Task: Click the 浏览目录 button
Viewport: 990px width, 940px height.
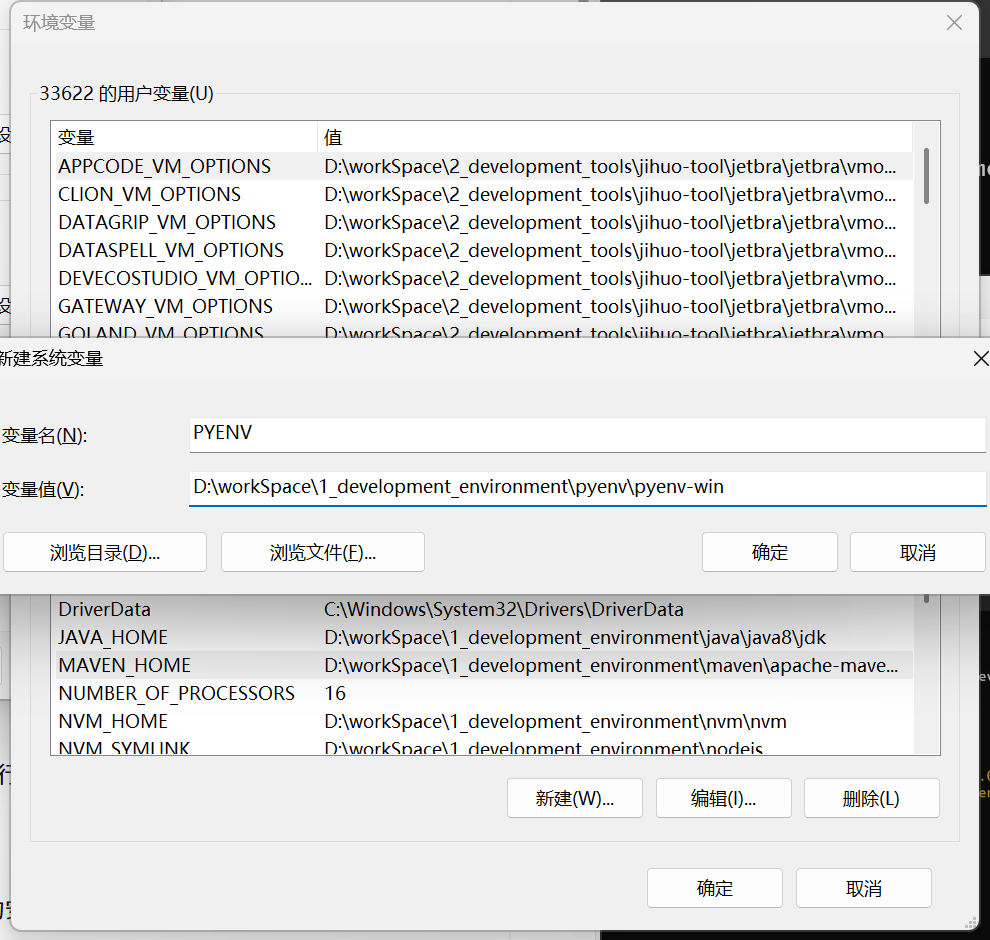Action: [105, 552]
